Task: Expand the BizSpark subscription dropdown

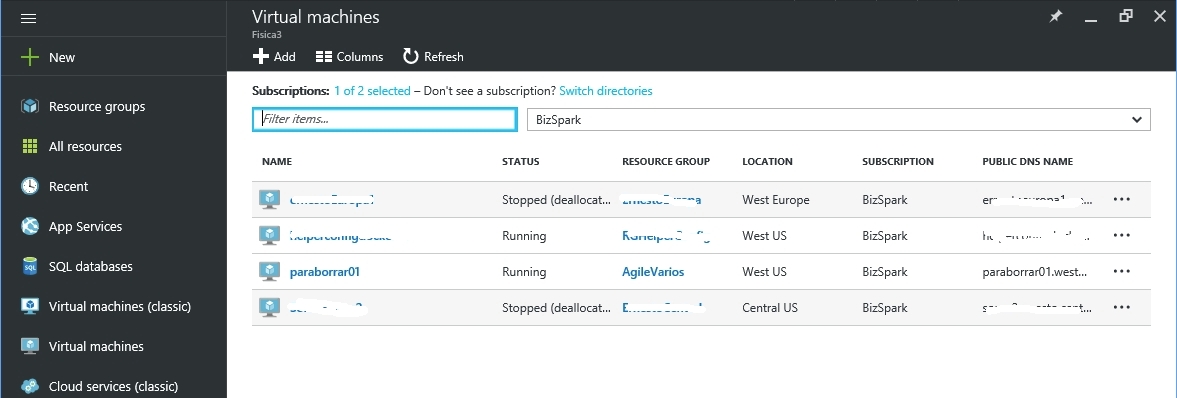Action: tap(839, 119)
